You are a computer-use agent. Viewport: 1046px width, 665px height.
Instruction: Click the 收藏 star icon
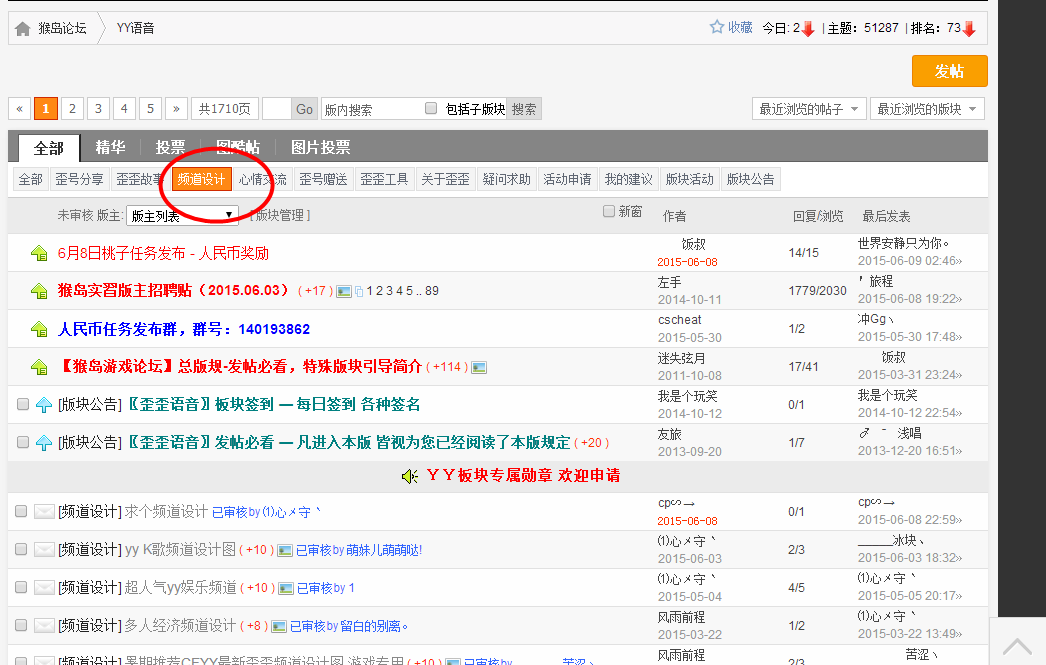tap(716, 27)
